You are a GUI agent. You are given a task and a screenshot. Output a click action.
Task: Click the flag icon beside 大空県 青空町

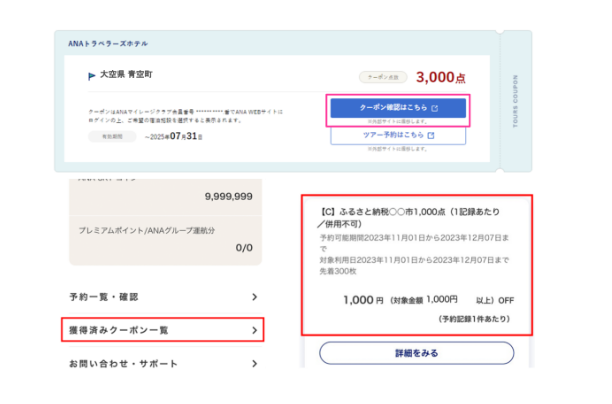click(92, 75)
